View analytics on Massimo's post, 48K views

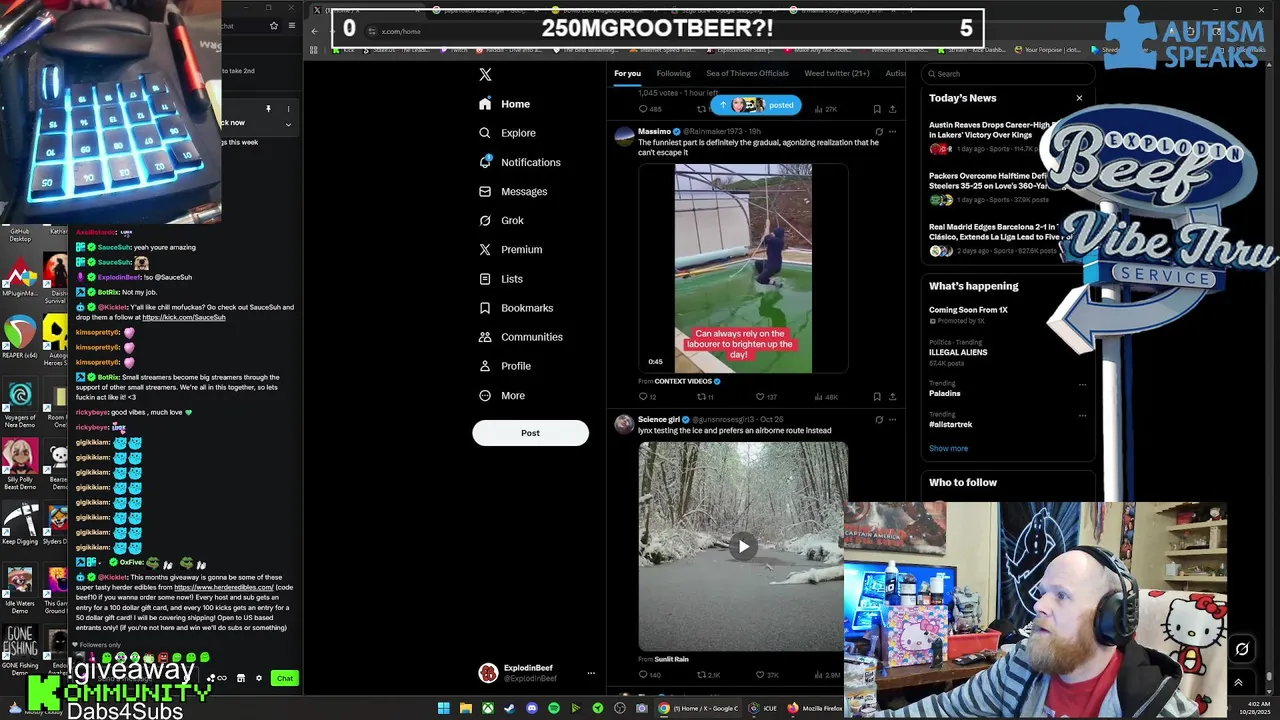[826, 397]
